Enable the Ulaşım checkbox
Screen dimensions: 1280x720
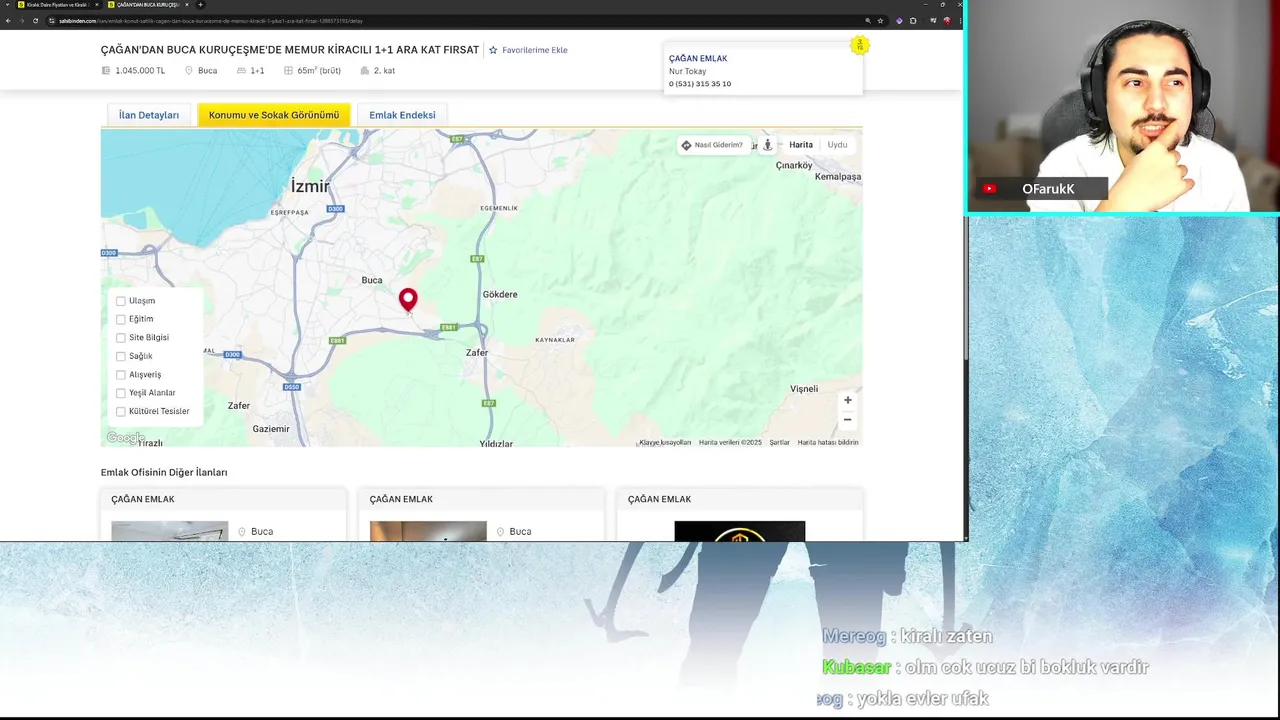(x=121, y=301)
